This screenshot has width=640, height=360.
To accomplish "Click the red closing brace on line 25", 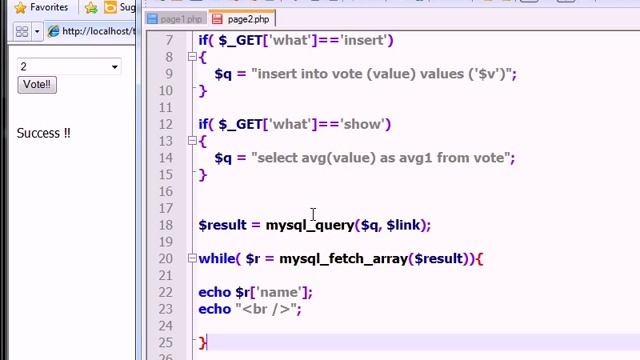I will pos(202,343).
